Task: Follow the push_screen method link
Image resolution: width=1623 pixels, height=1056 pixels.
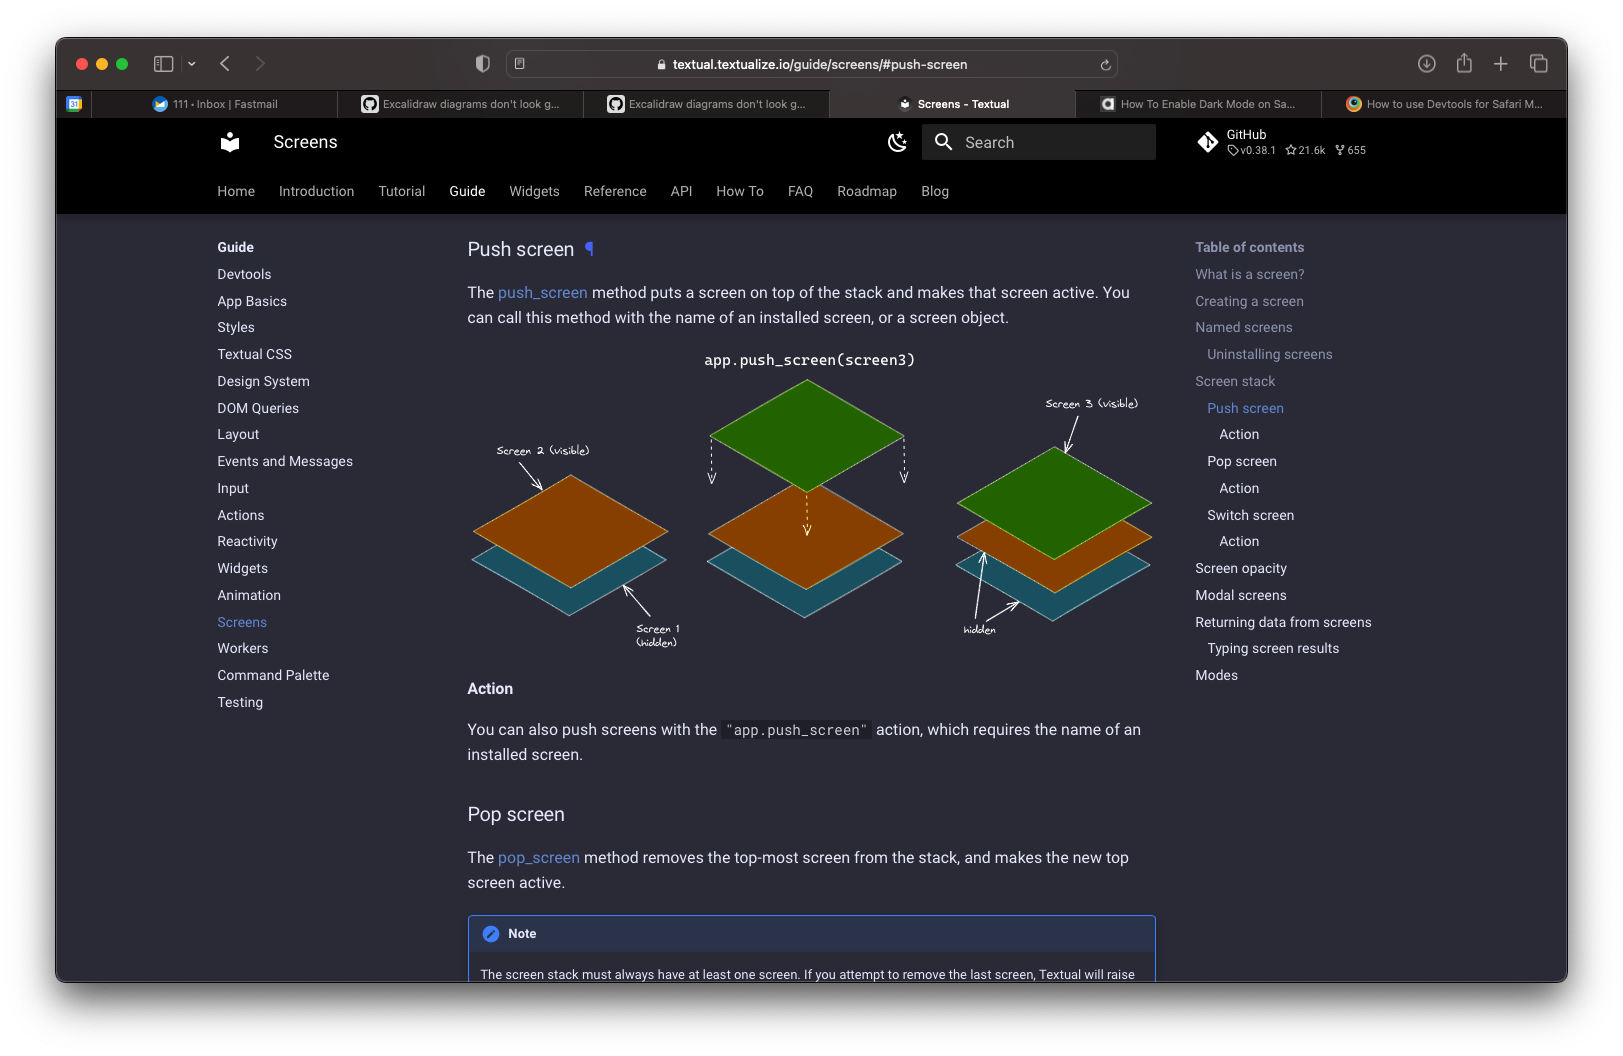Action: point(543,293)
